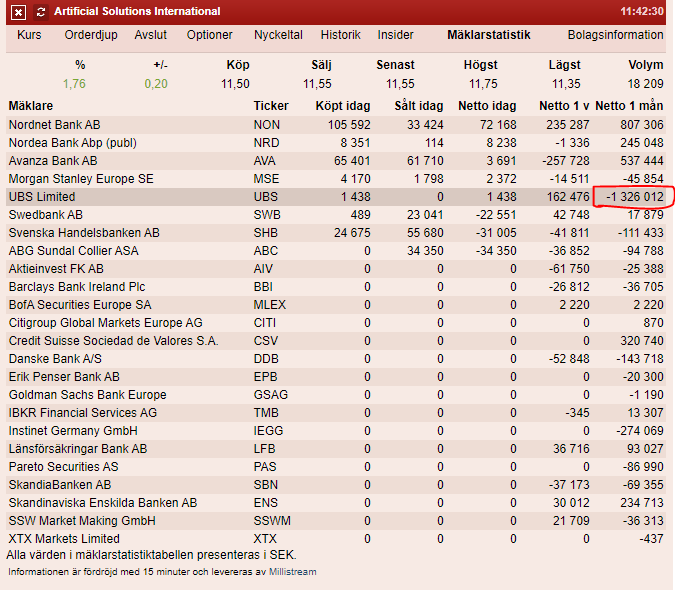
Task: View the Insider tab
Action: point(395,35)
